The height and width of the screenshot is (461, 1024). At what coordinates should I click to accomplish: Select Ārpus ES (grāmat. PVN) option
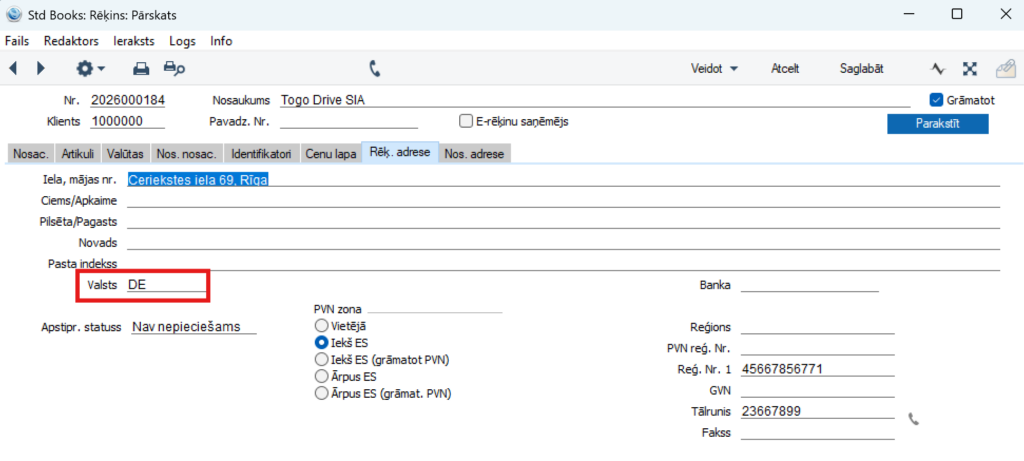click(x=321, y=393)
